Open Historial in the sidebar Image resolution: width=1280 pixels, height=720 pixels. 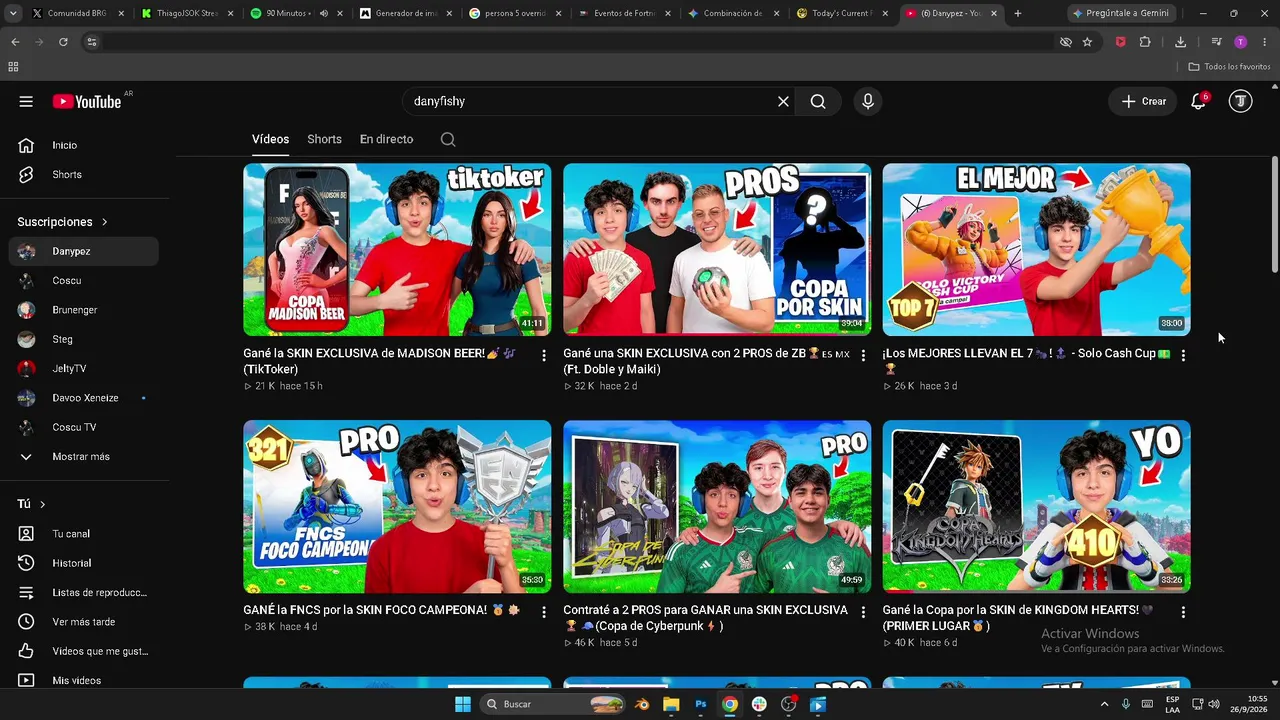[x=72, y=563]
